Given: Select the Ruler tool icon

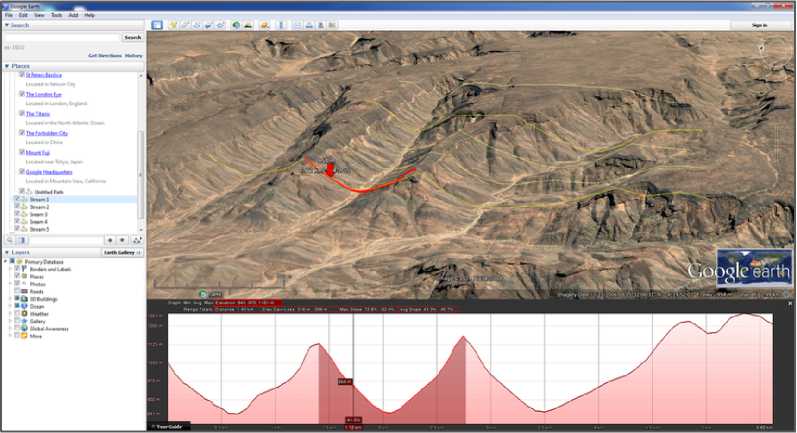Looking at the screenshot, I should [281, 25].
